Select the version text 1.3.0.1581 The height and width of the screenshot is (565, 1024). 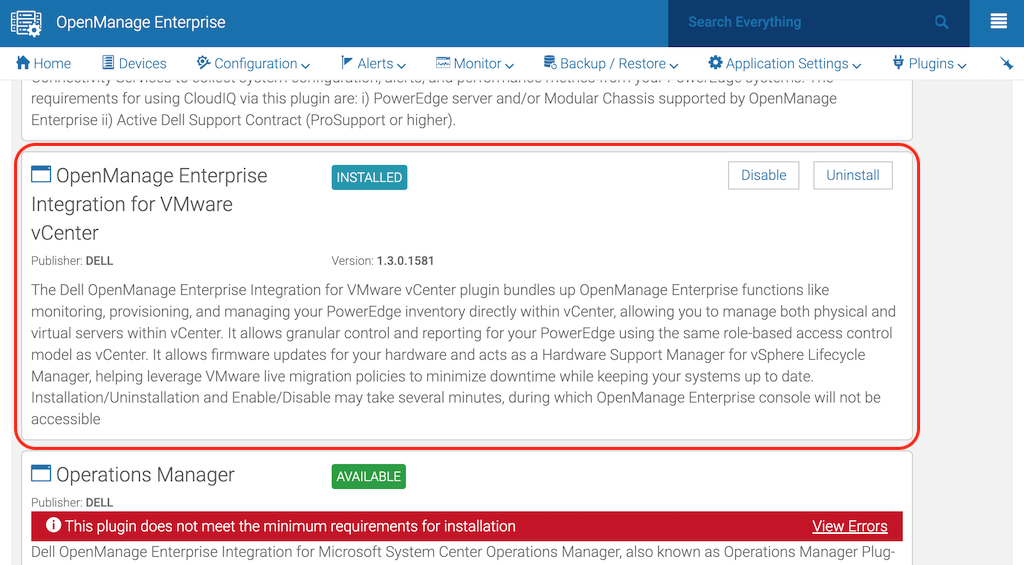(x=406, y=261)
